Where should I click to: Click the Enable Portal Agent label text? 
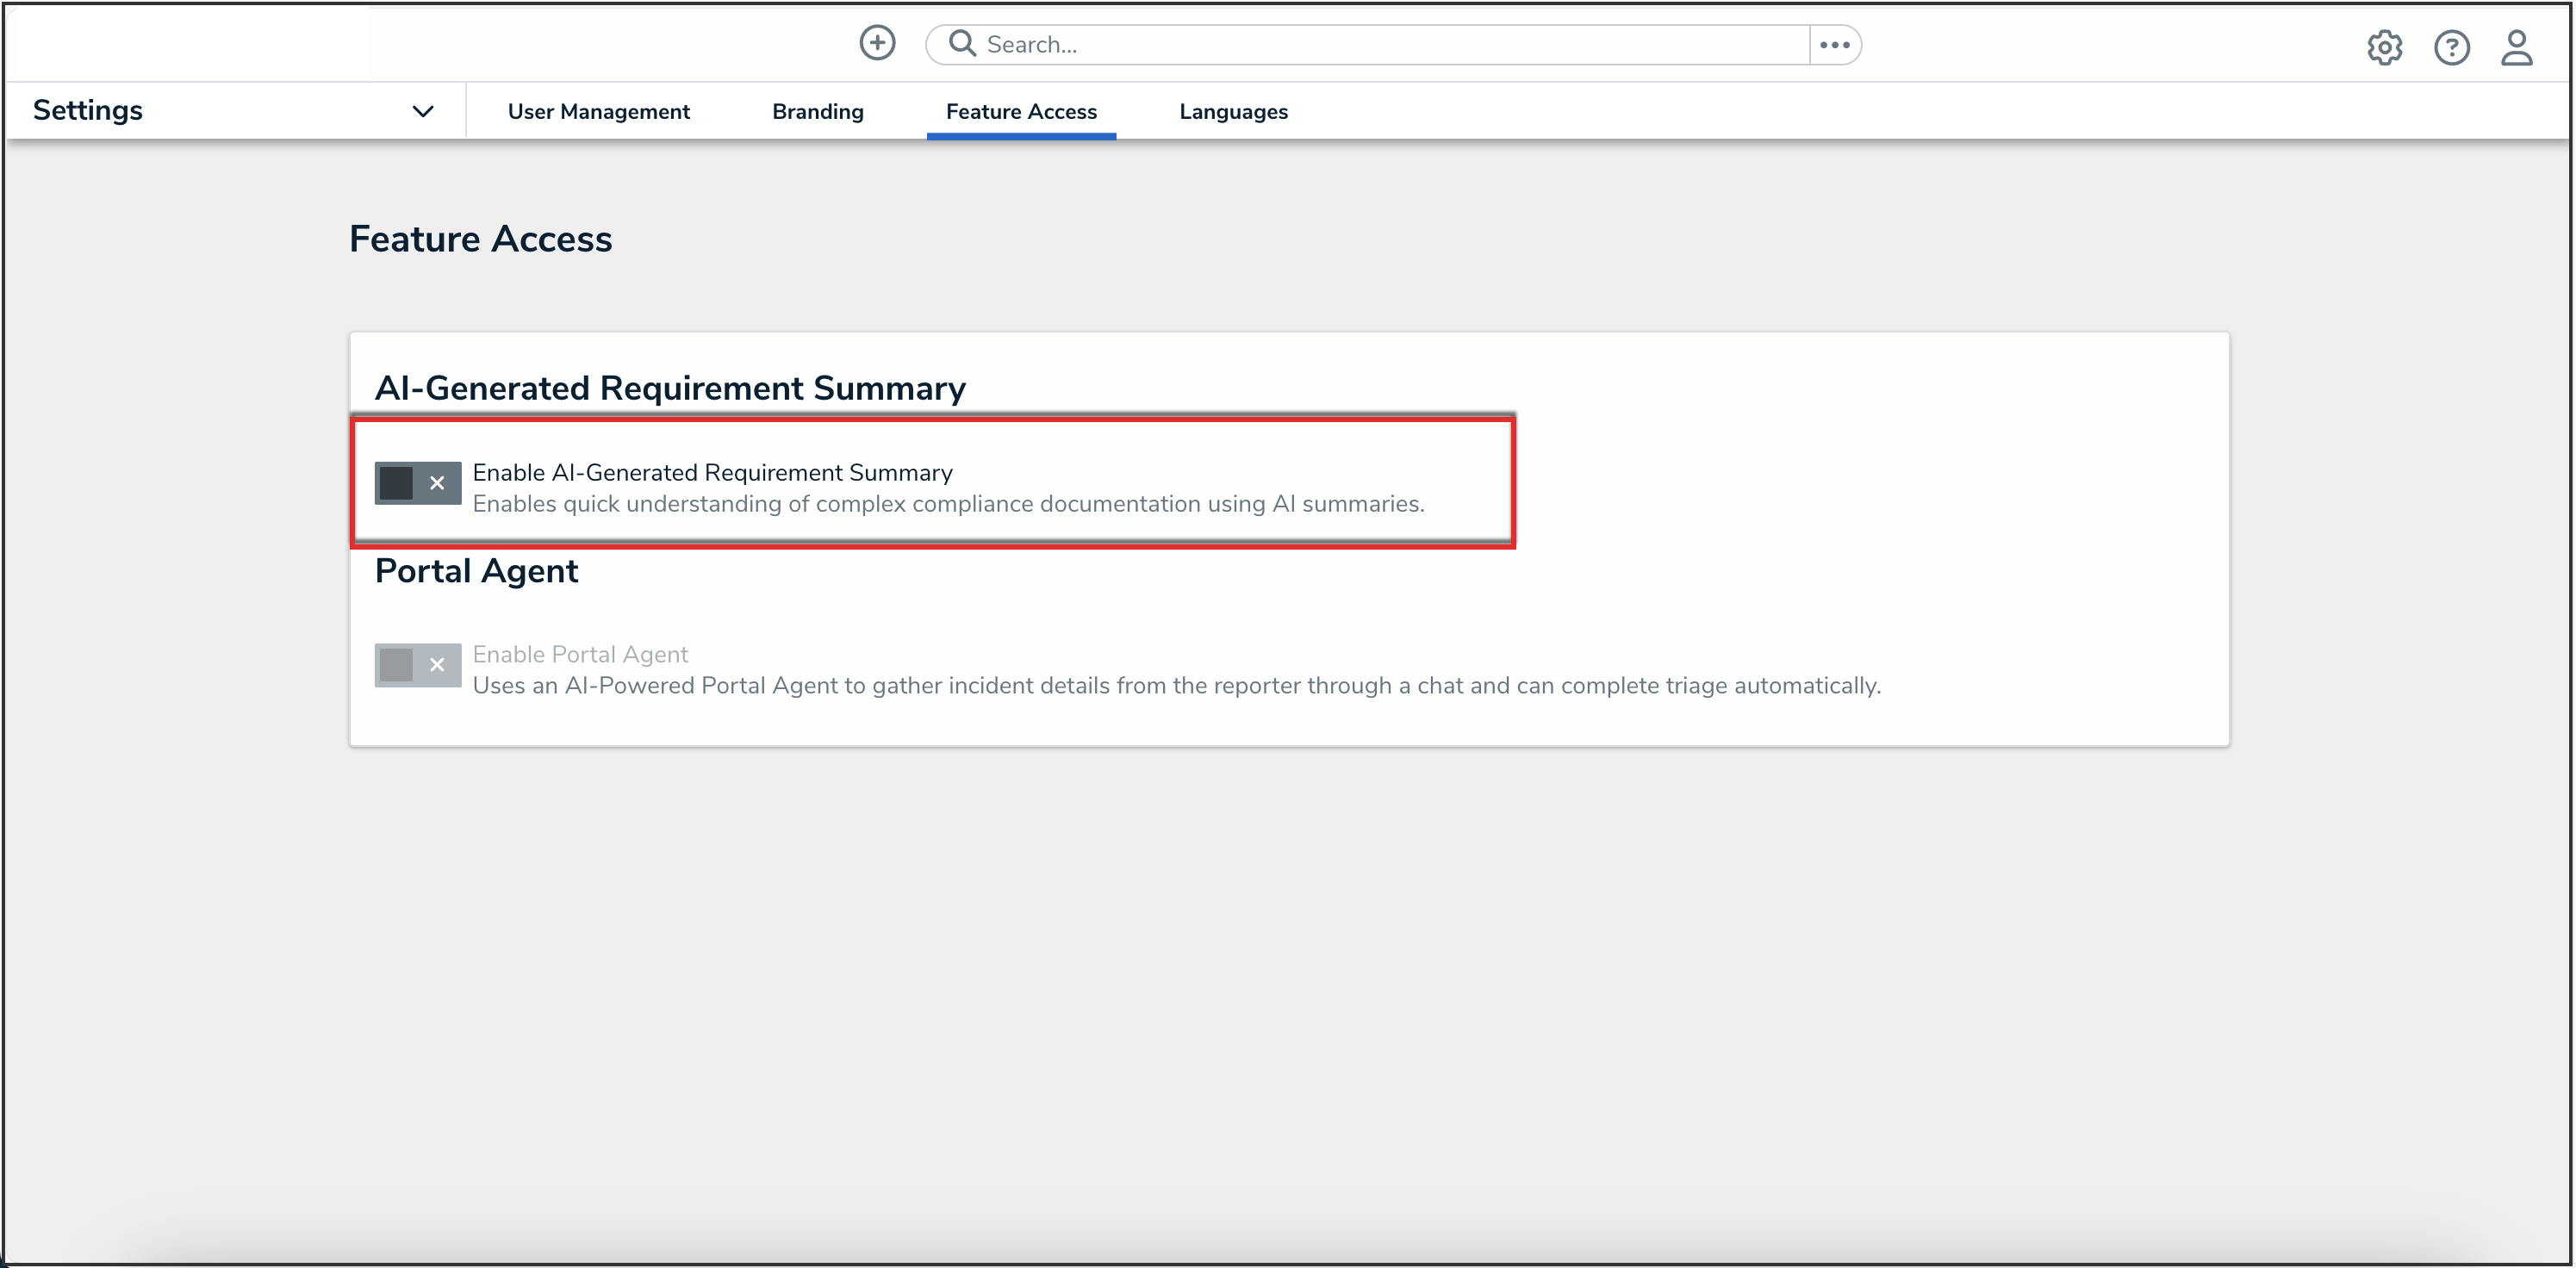(580, 654)
